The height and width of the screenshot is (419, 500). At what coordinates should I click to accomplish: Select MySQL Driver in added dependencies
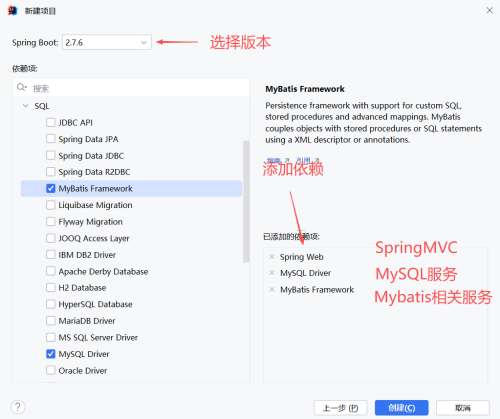click(305, 273)
